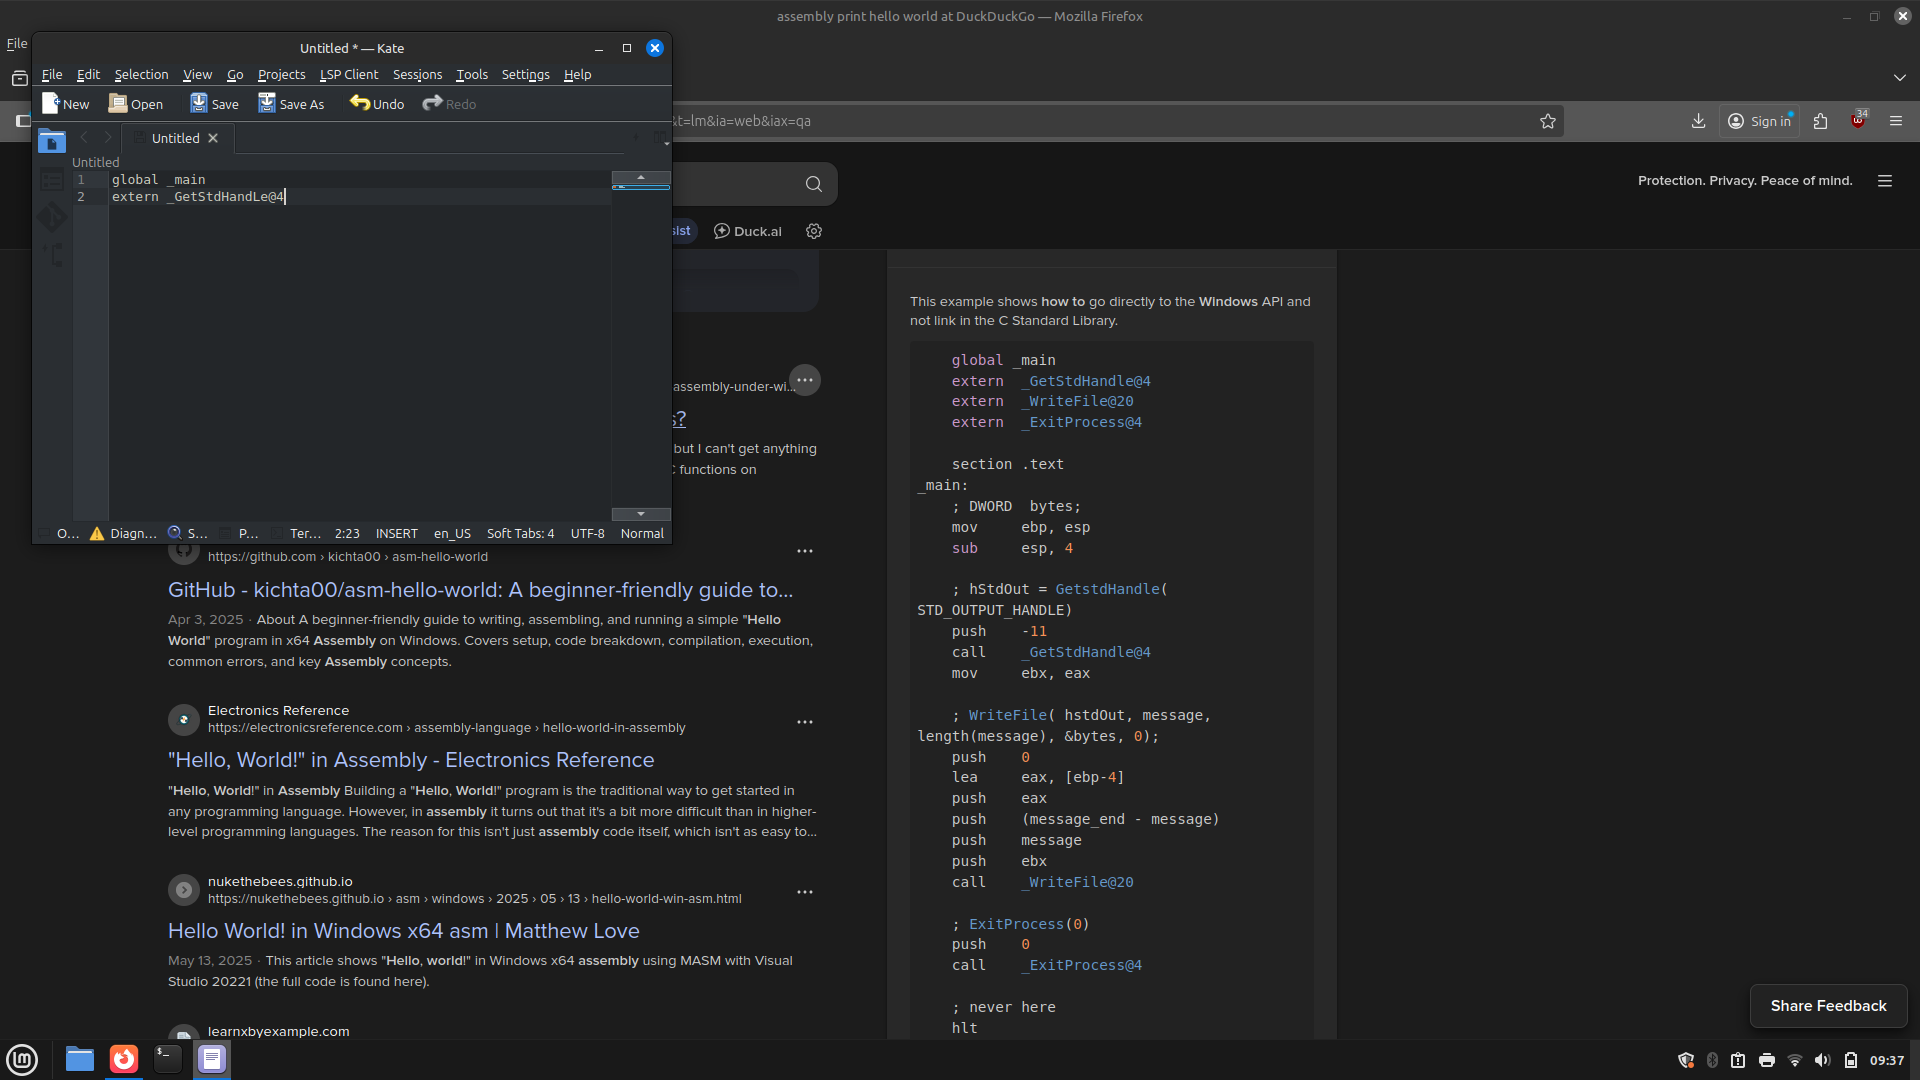Open the Soft Tabs: 4 indentation dropdown
The height and width of the screenshot is (1080, 1920).
click(520, 534)
